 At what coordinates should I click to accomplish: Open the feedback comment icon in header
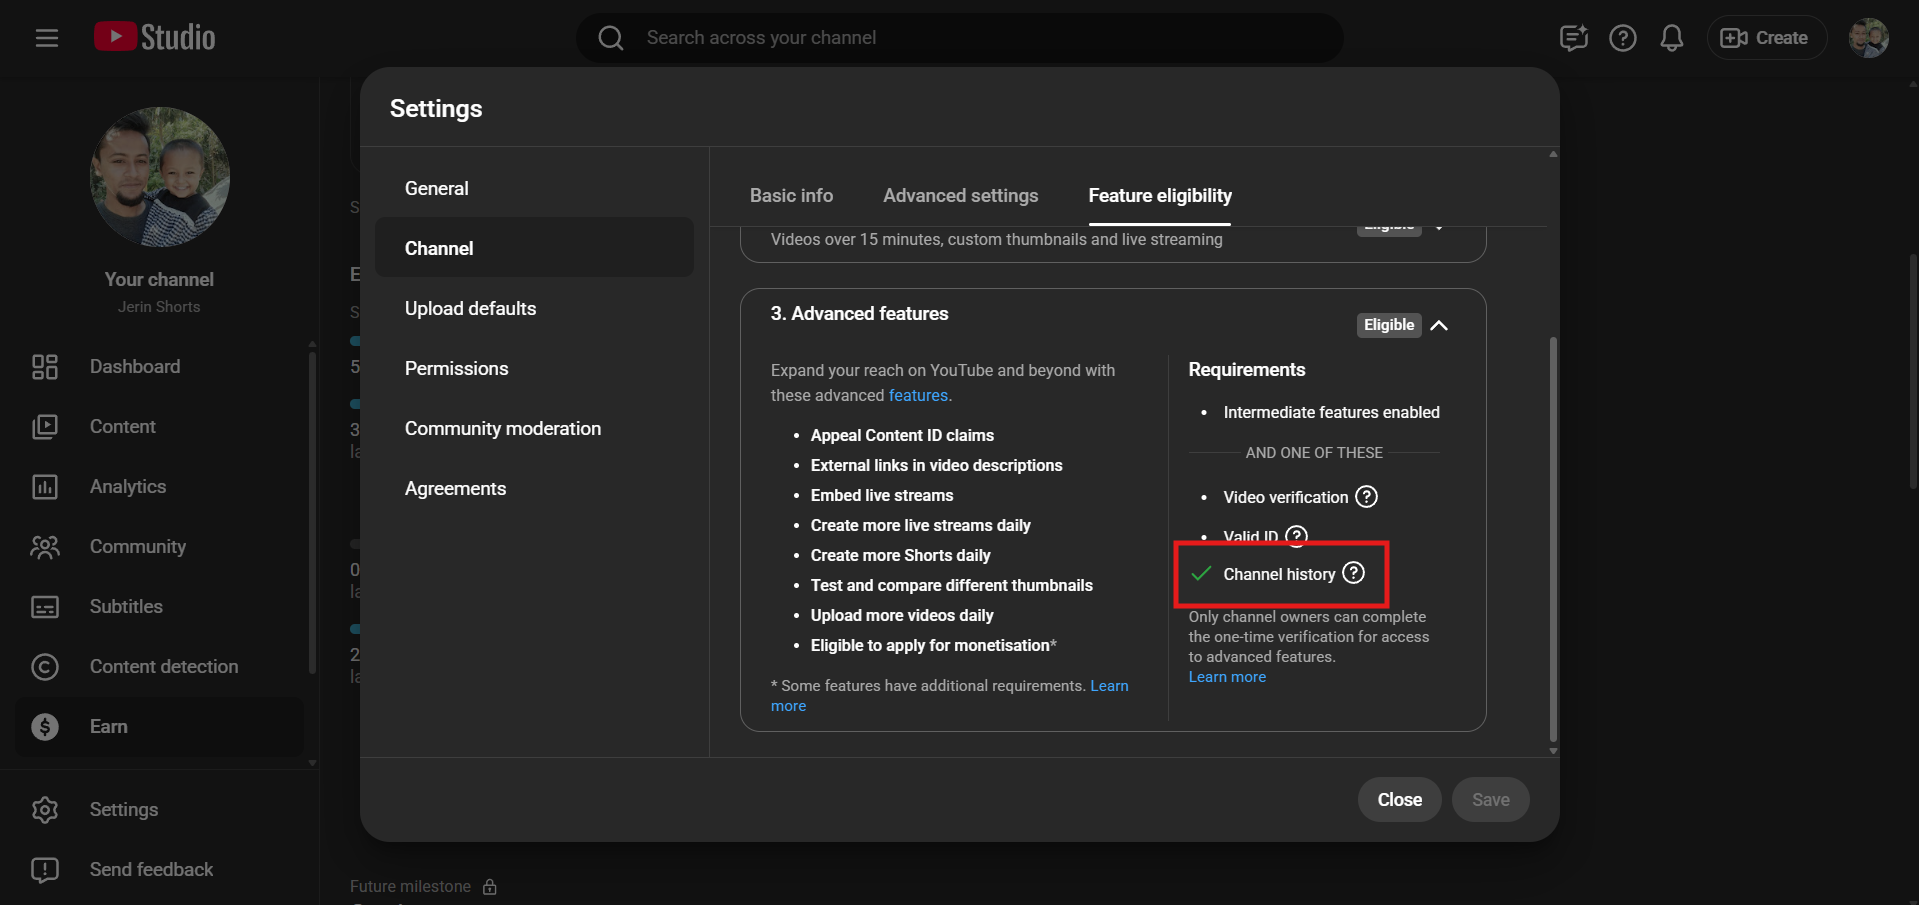tap(1573, 38)
